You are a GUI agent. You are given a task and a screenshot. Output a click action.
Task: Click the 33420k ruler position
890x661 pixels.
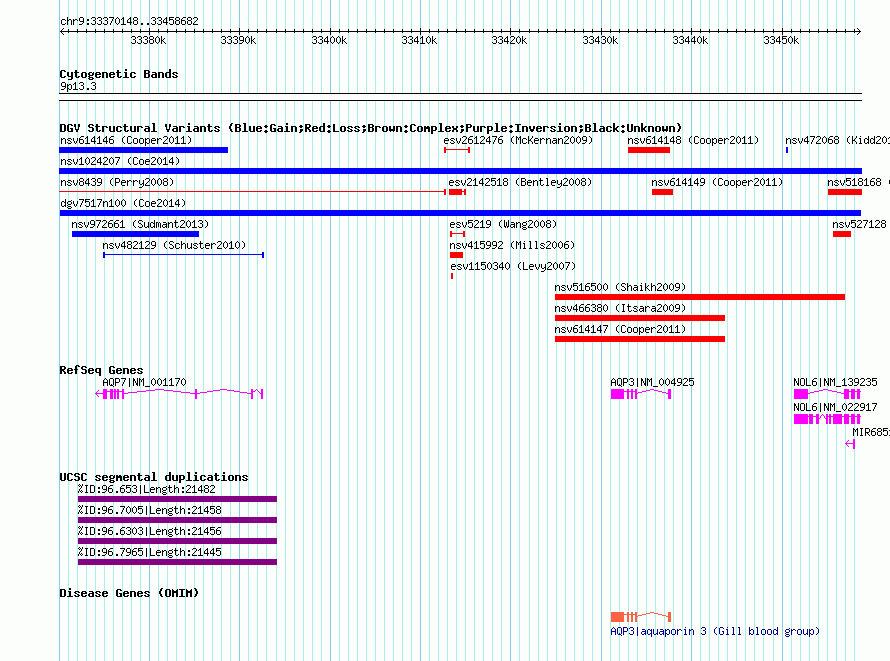pyautogui.click(x=509, y=40)
